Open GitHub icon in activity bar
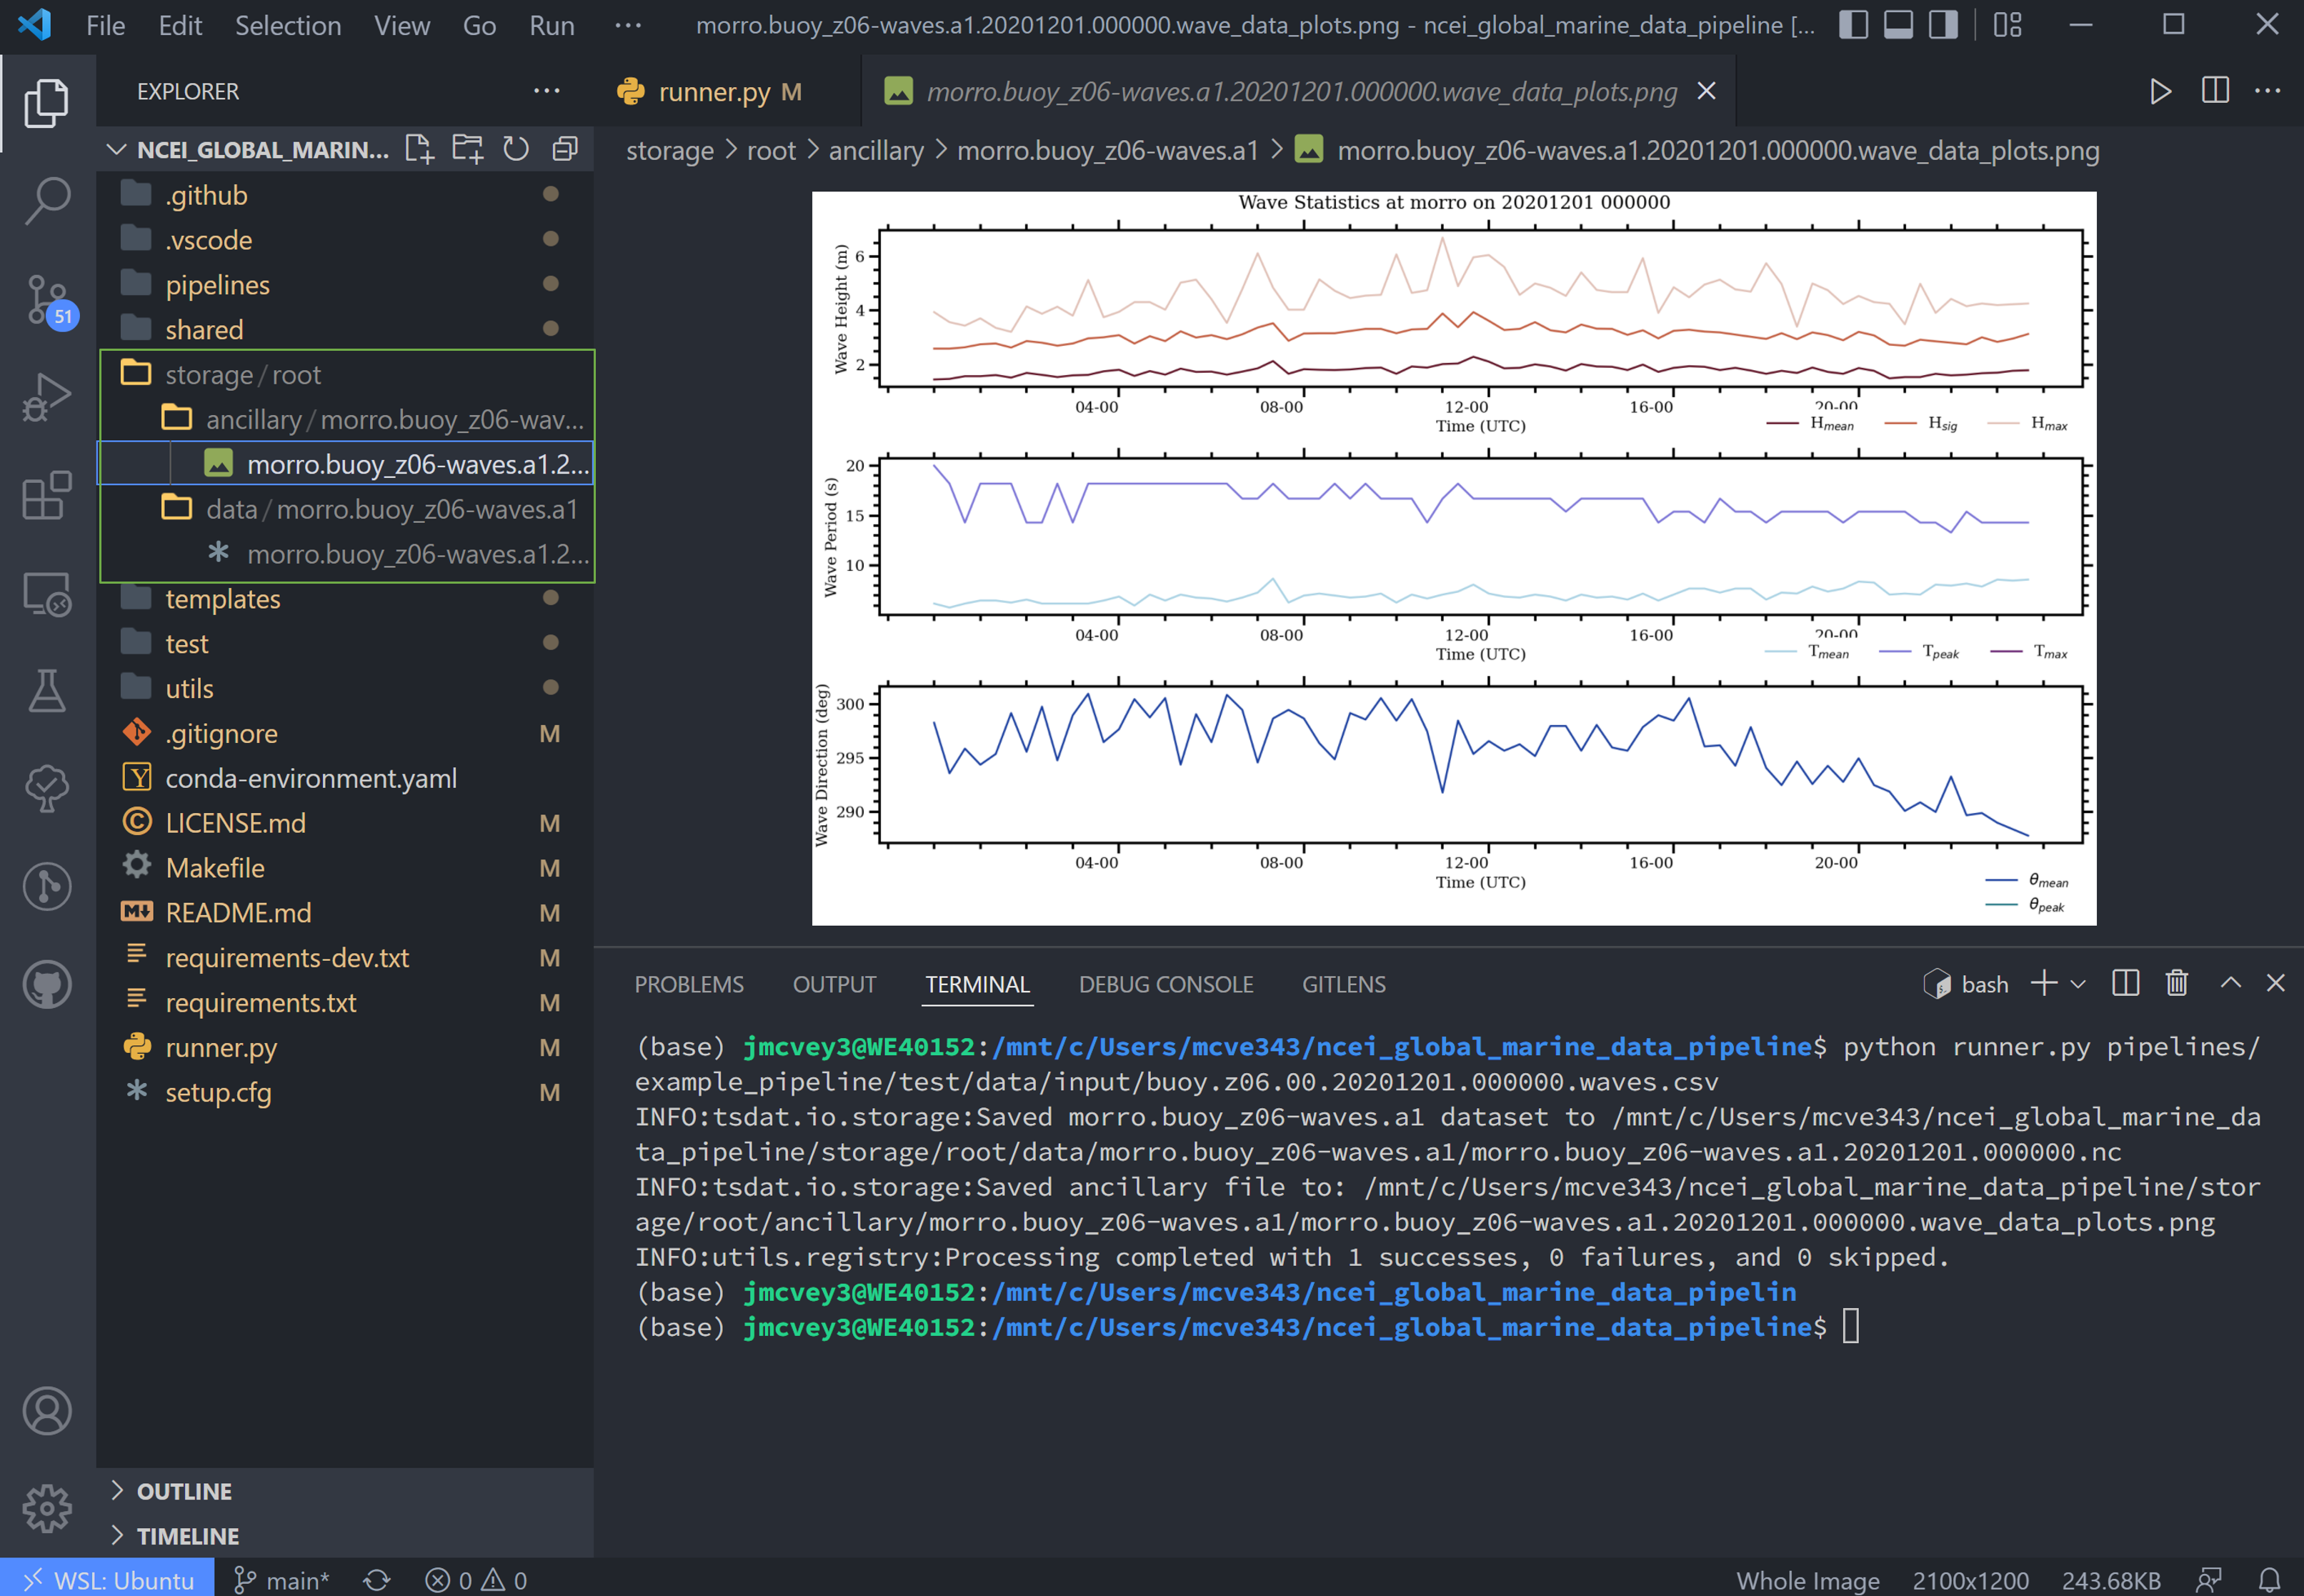This screenshot has height=1596, width=2304. coord(47,985)
